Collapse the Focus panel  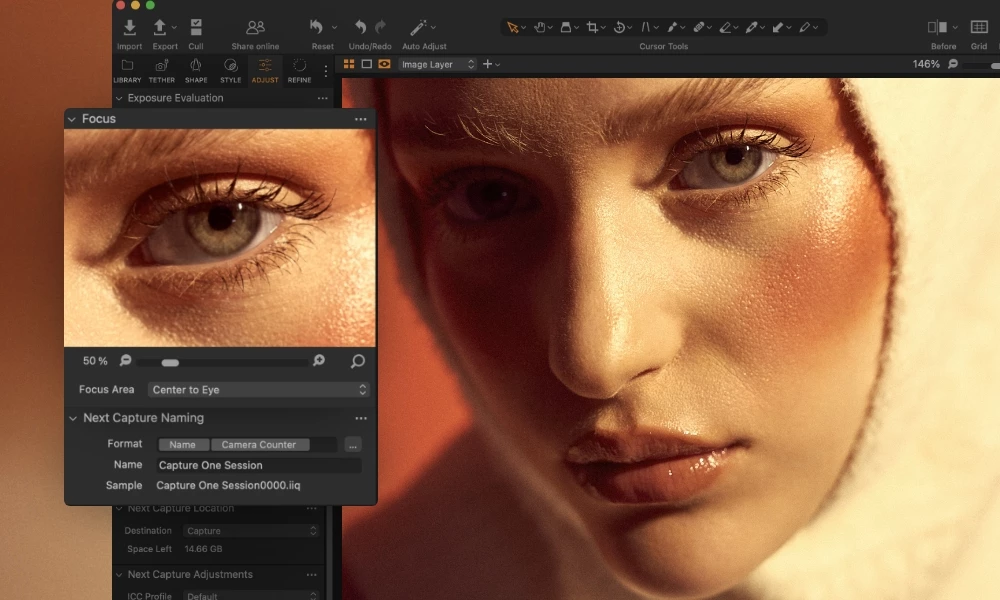pyautogui.click(x=72, y=118)
